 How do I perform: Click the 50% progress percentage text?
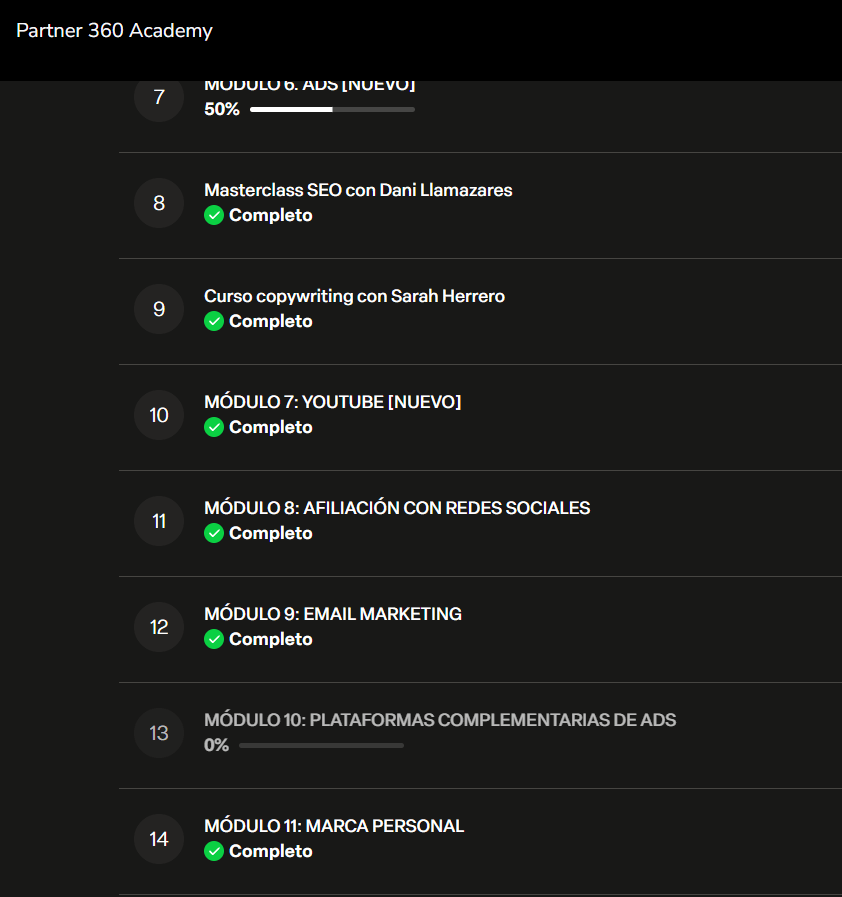[222, 109]
